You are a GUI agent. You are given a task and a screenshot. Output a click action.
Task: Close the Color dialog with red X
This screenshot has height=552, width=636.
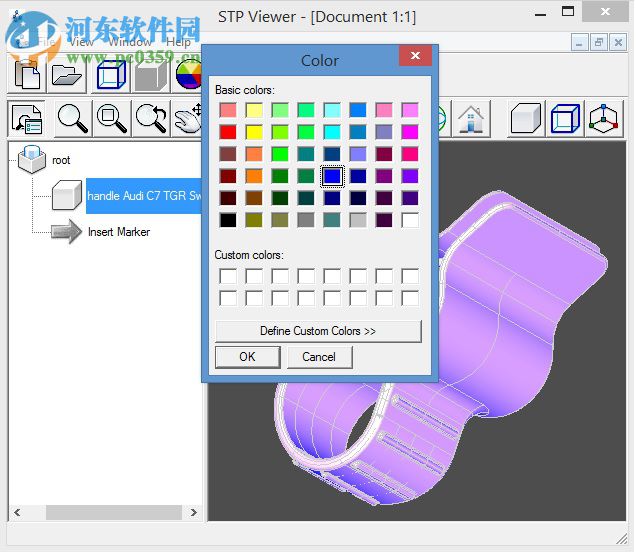[x=415, y=56]
